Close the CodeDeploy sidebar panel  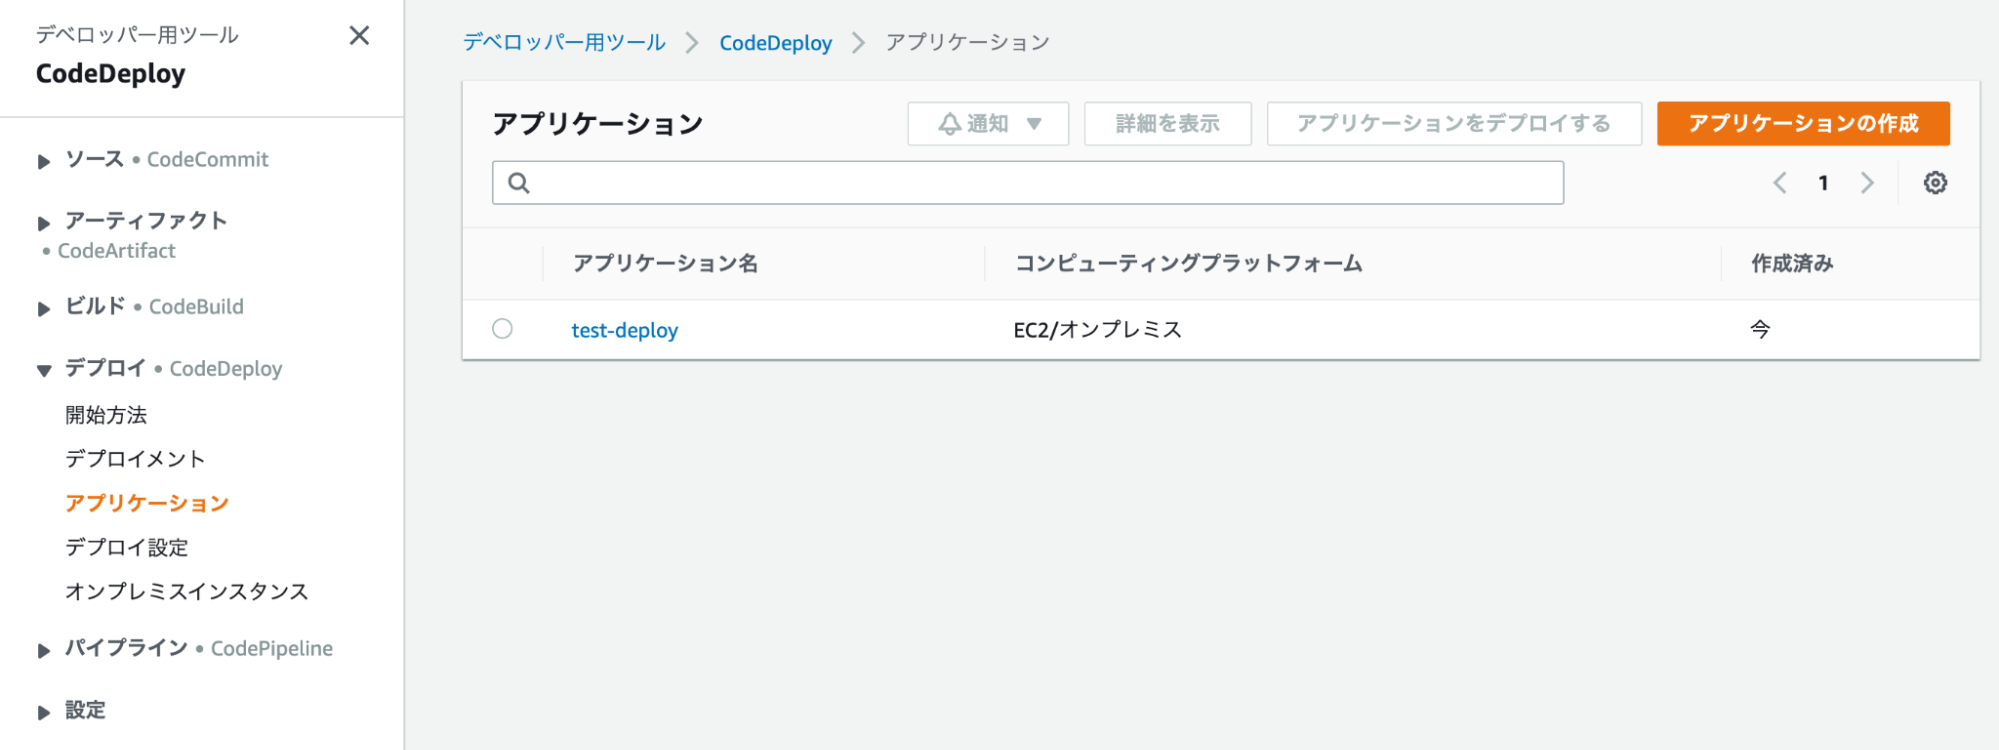pos(359,36)
